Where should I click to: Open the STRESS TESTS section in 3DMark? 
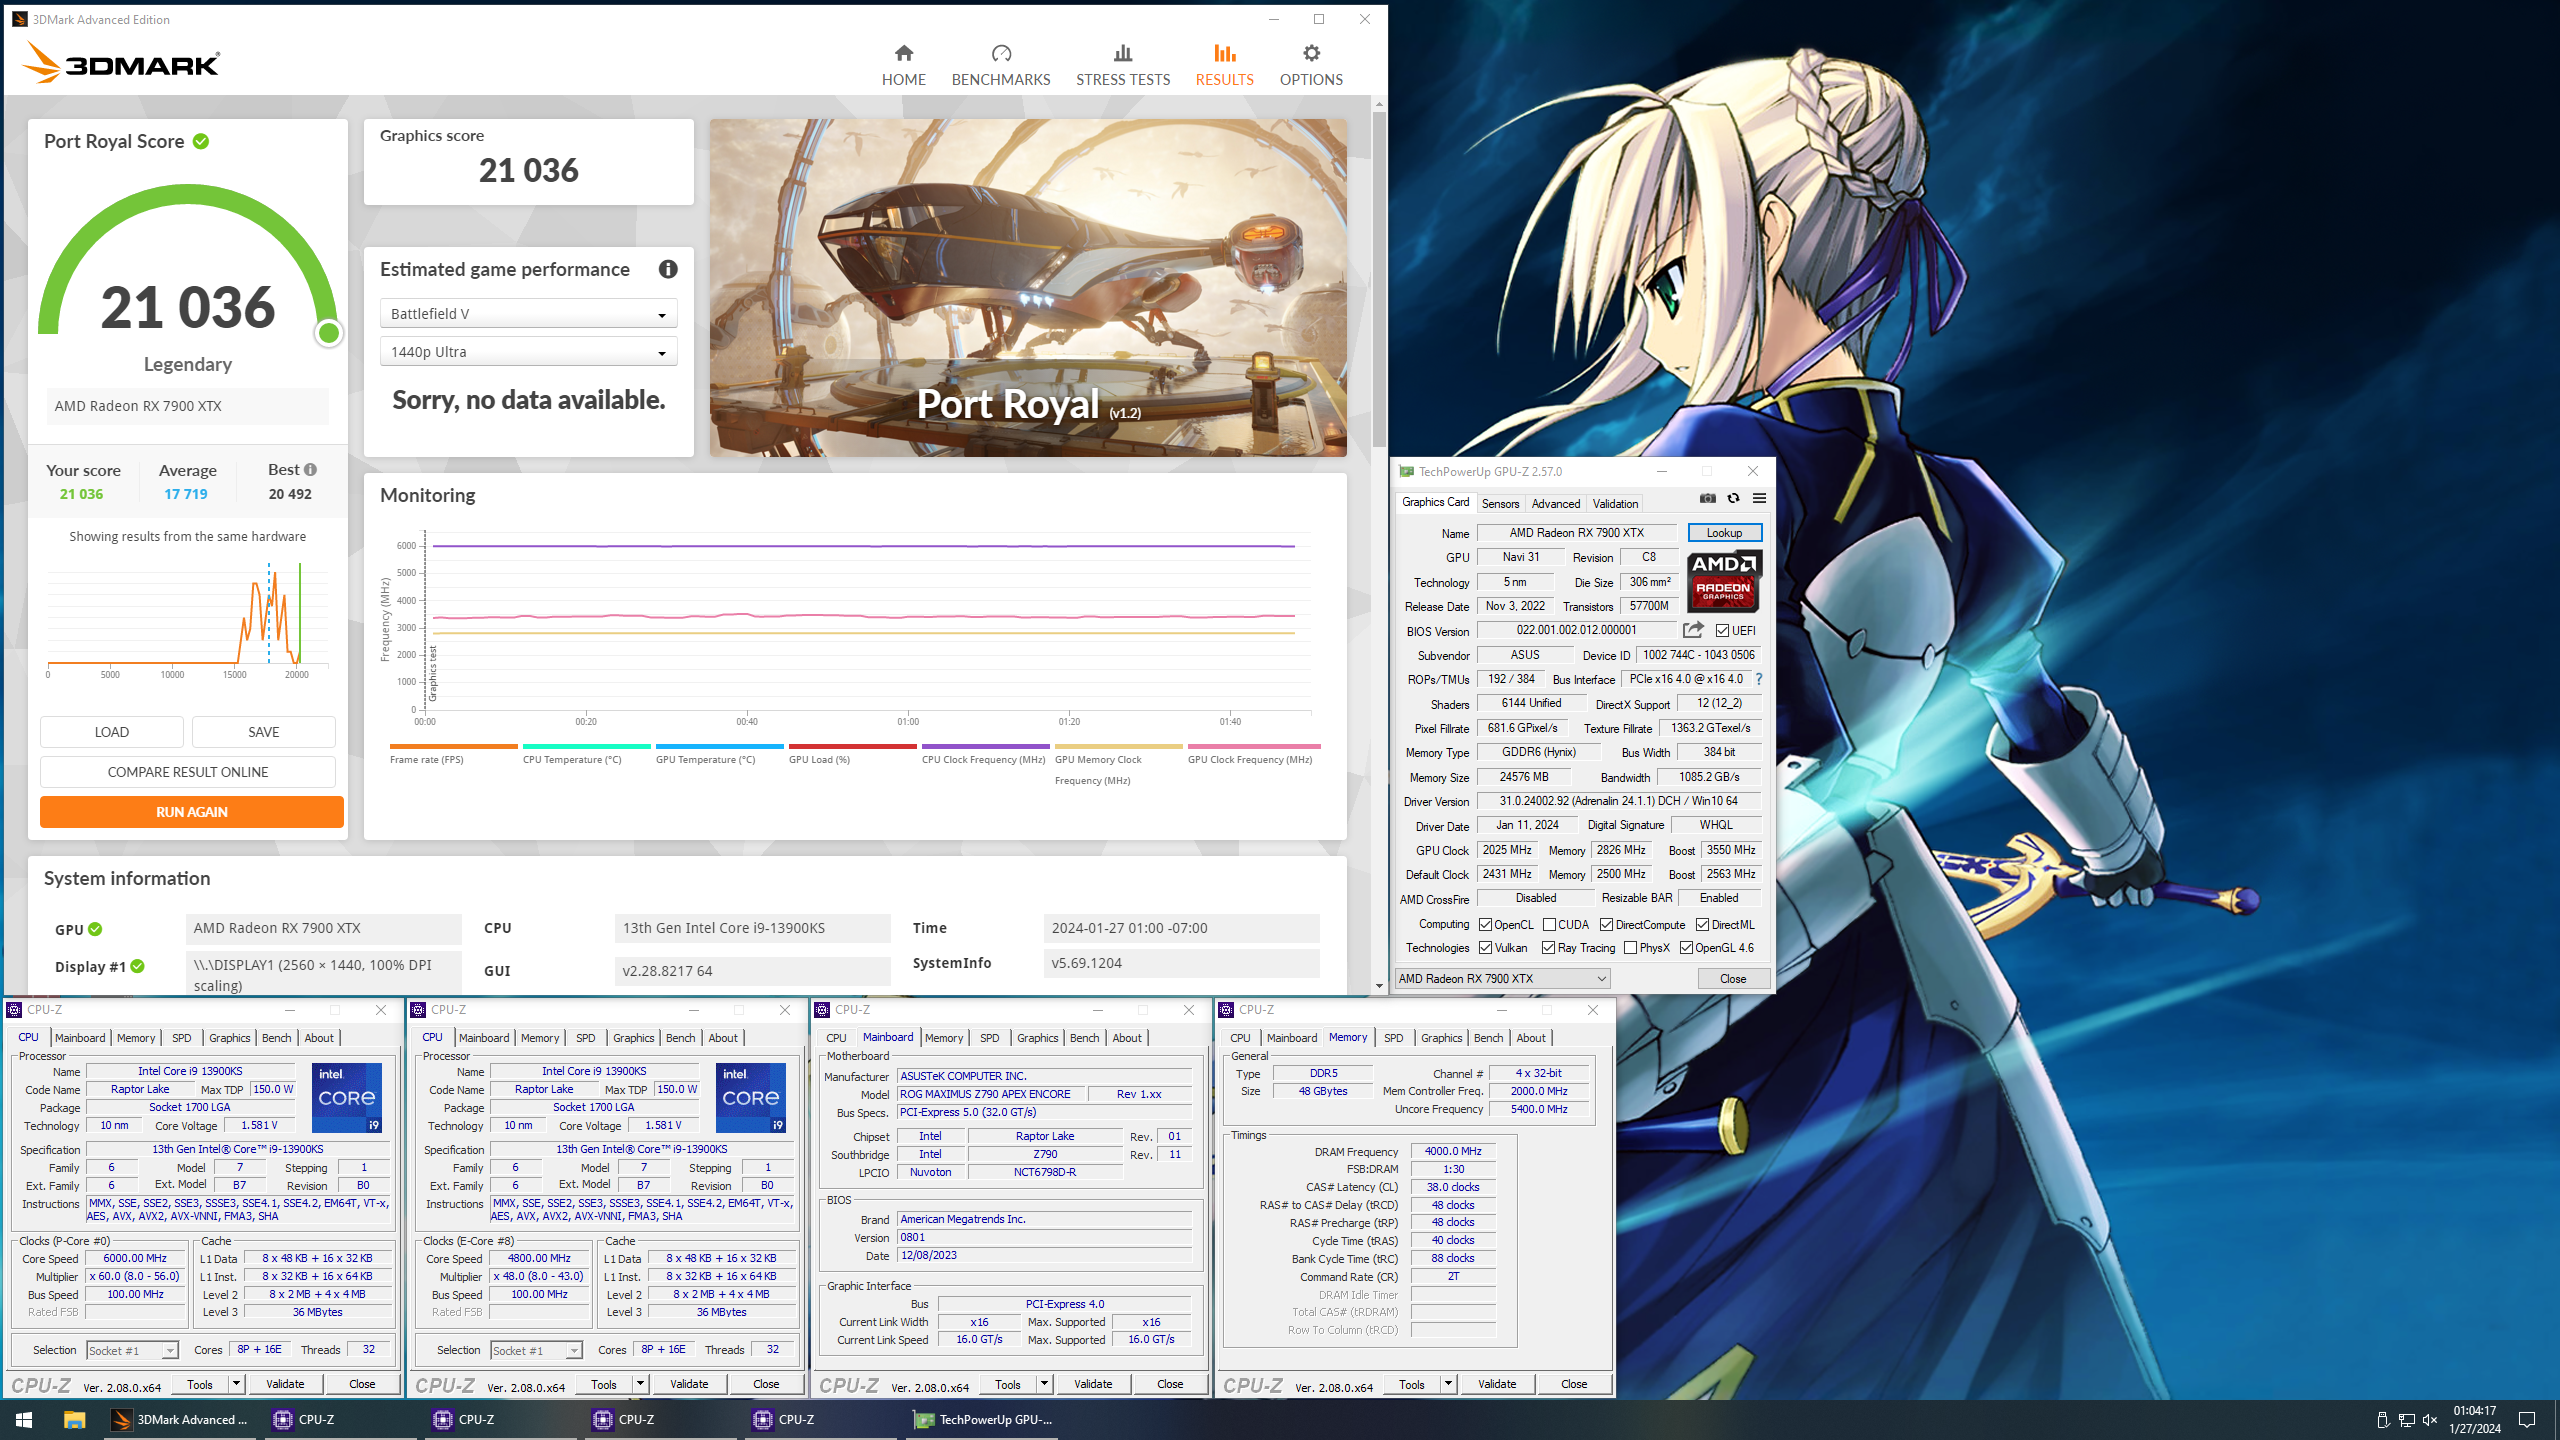pos(1123,65)
